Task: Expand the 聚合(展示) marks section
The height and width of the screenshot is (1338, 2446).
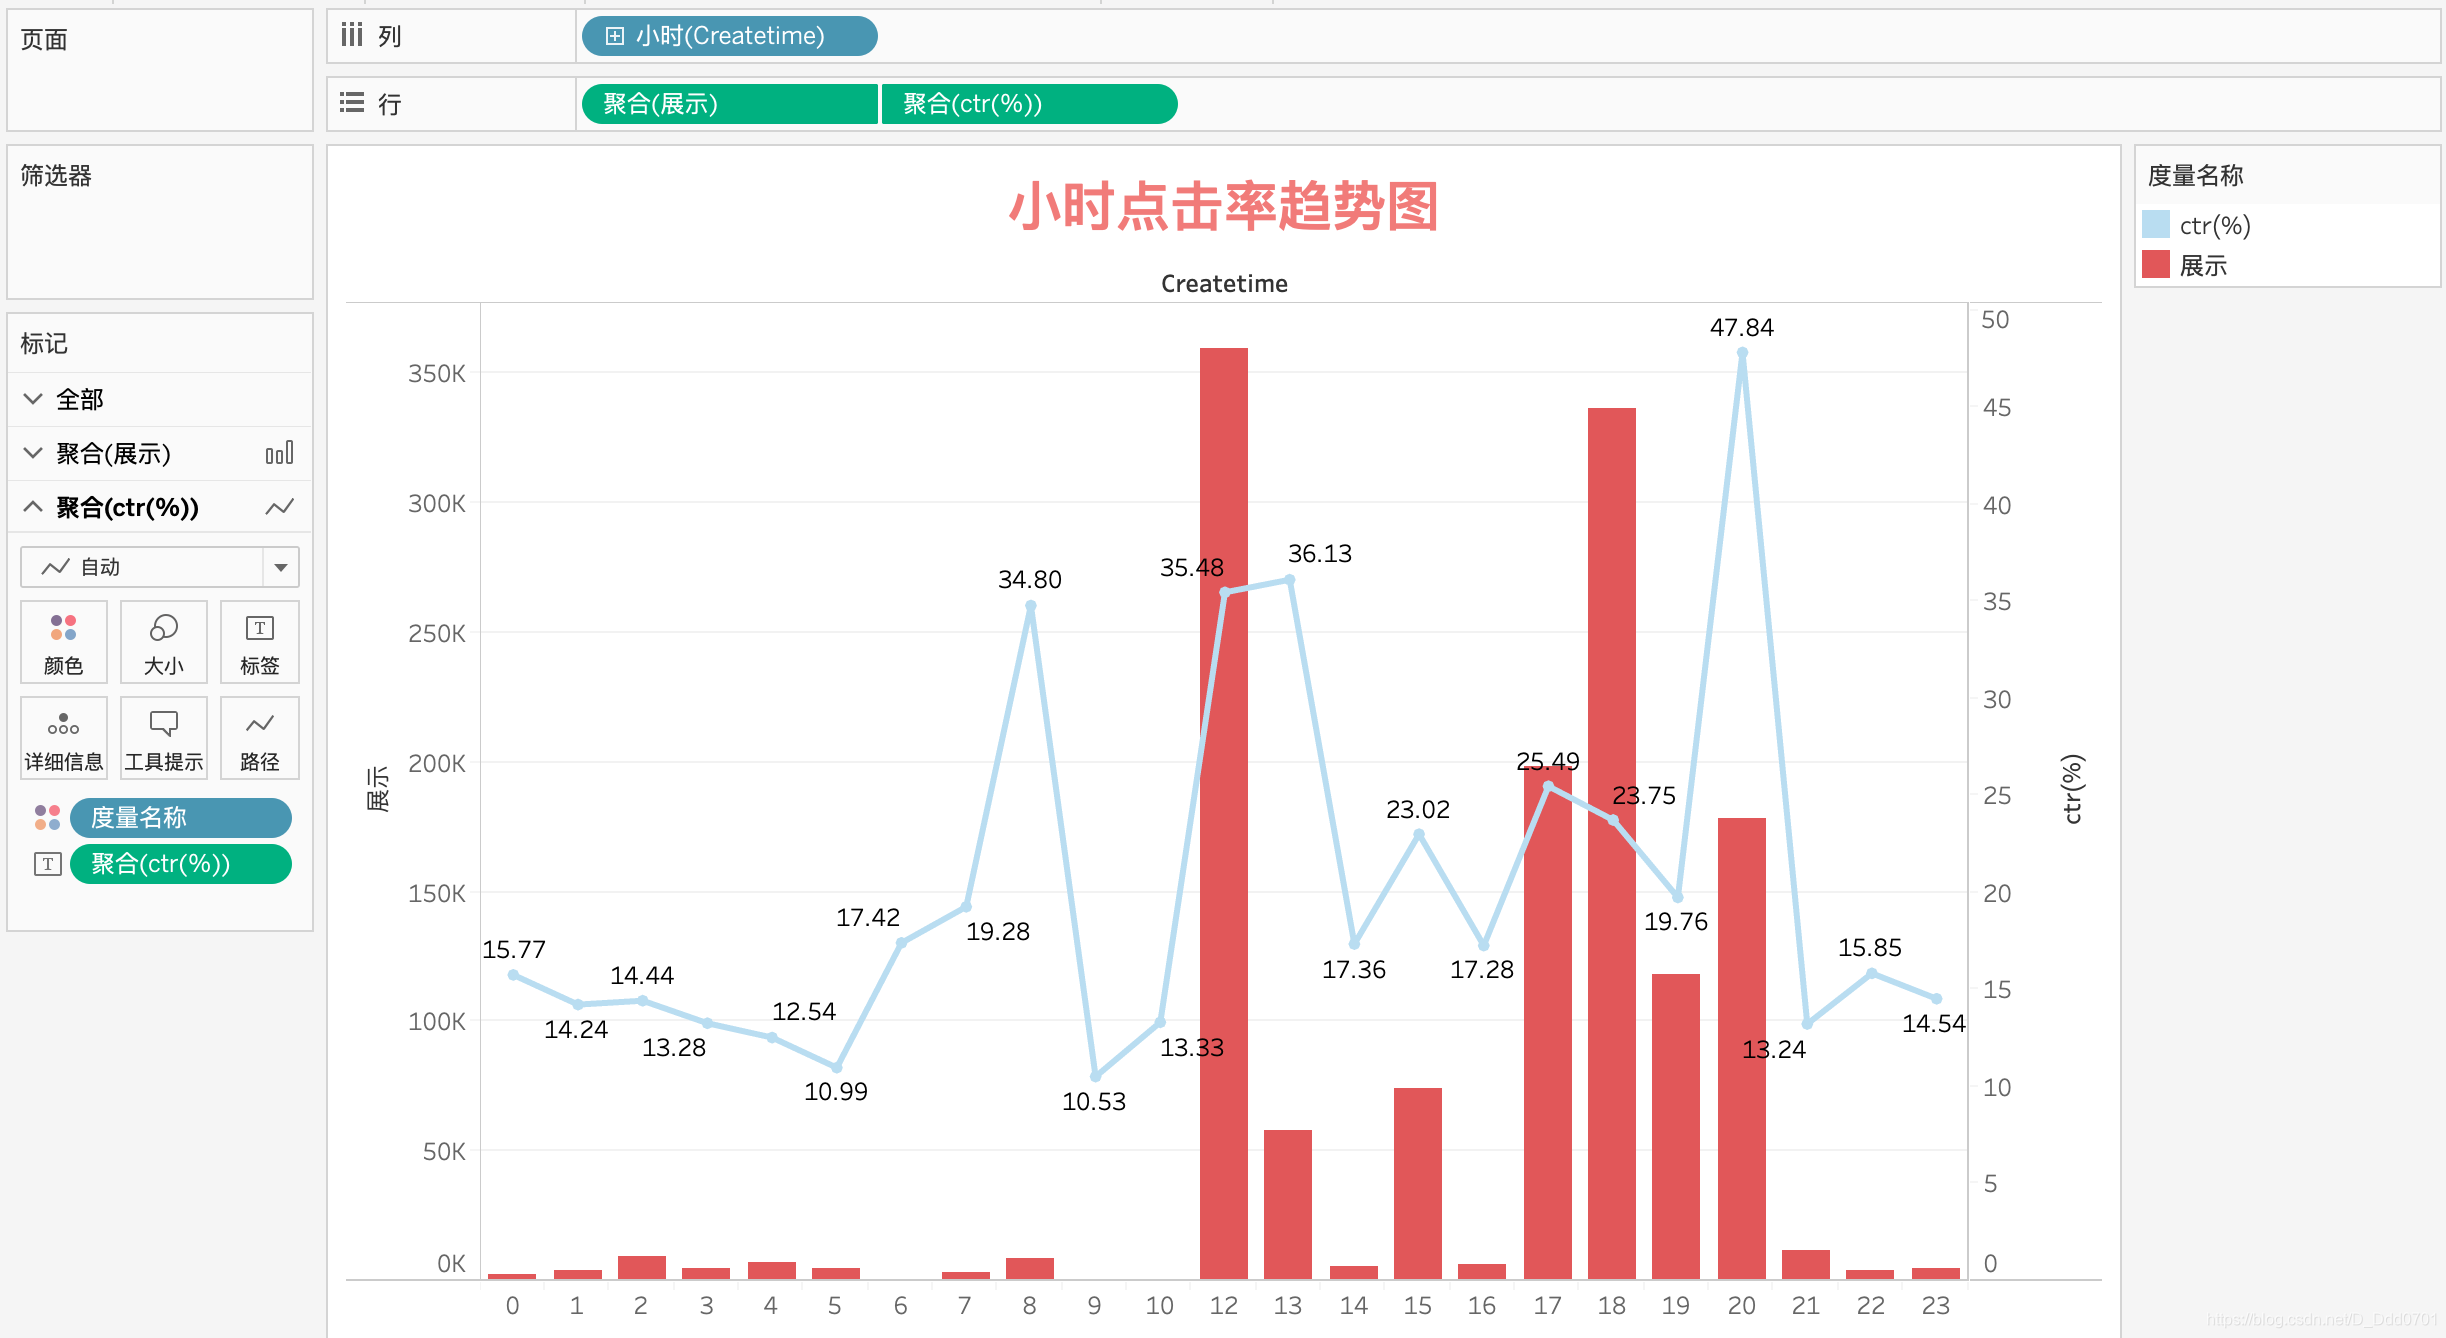Action: pyautogui.click(x=33, y=453)
